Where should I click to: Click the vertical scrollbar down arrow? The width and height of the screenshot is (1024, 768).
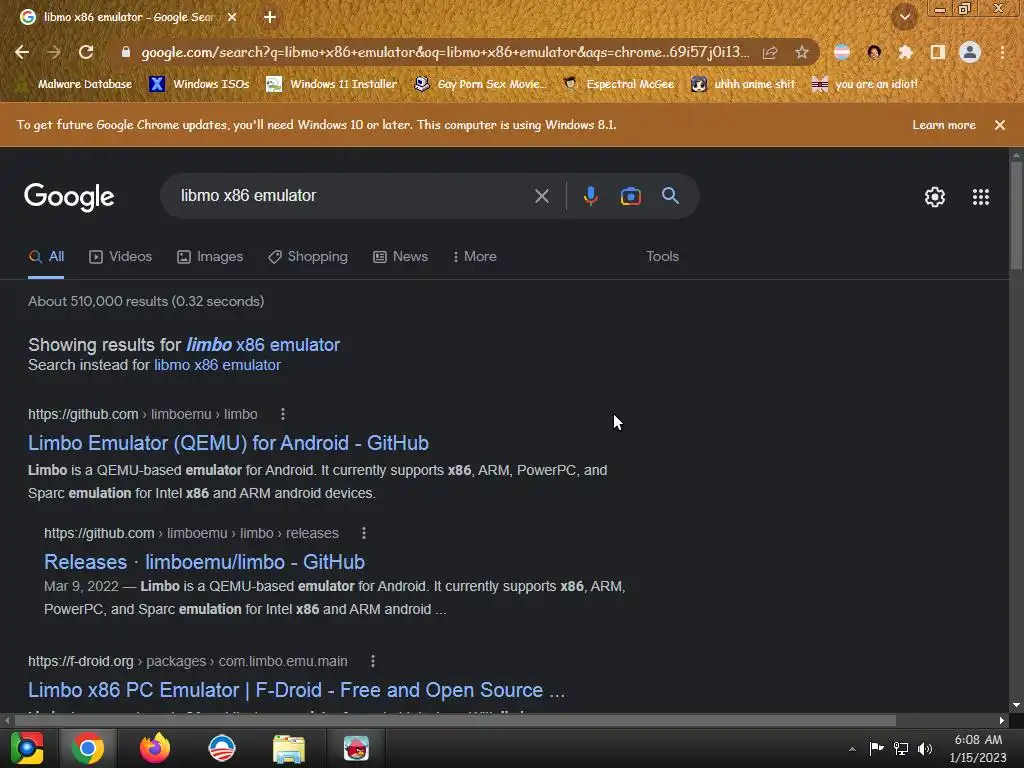click(1016, 705)
